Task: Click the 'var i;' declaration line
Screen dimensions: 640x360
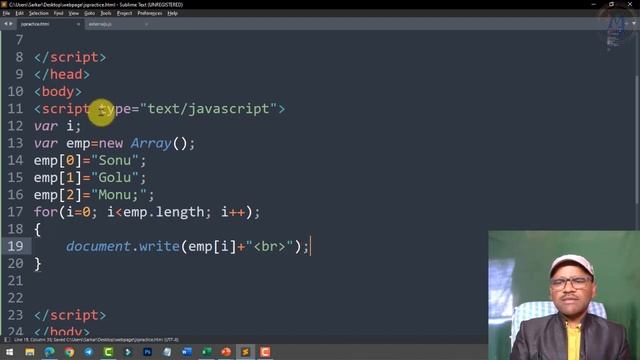Action: [x=58, y=126]
